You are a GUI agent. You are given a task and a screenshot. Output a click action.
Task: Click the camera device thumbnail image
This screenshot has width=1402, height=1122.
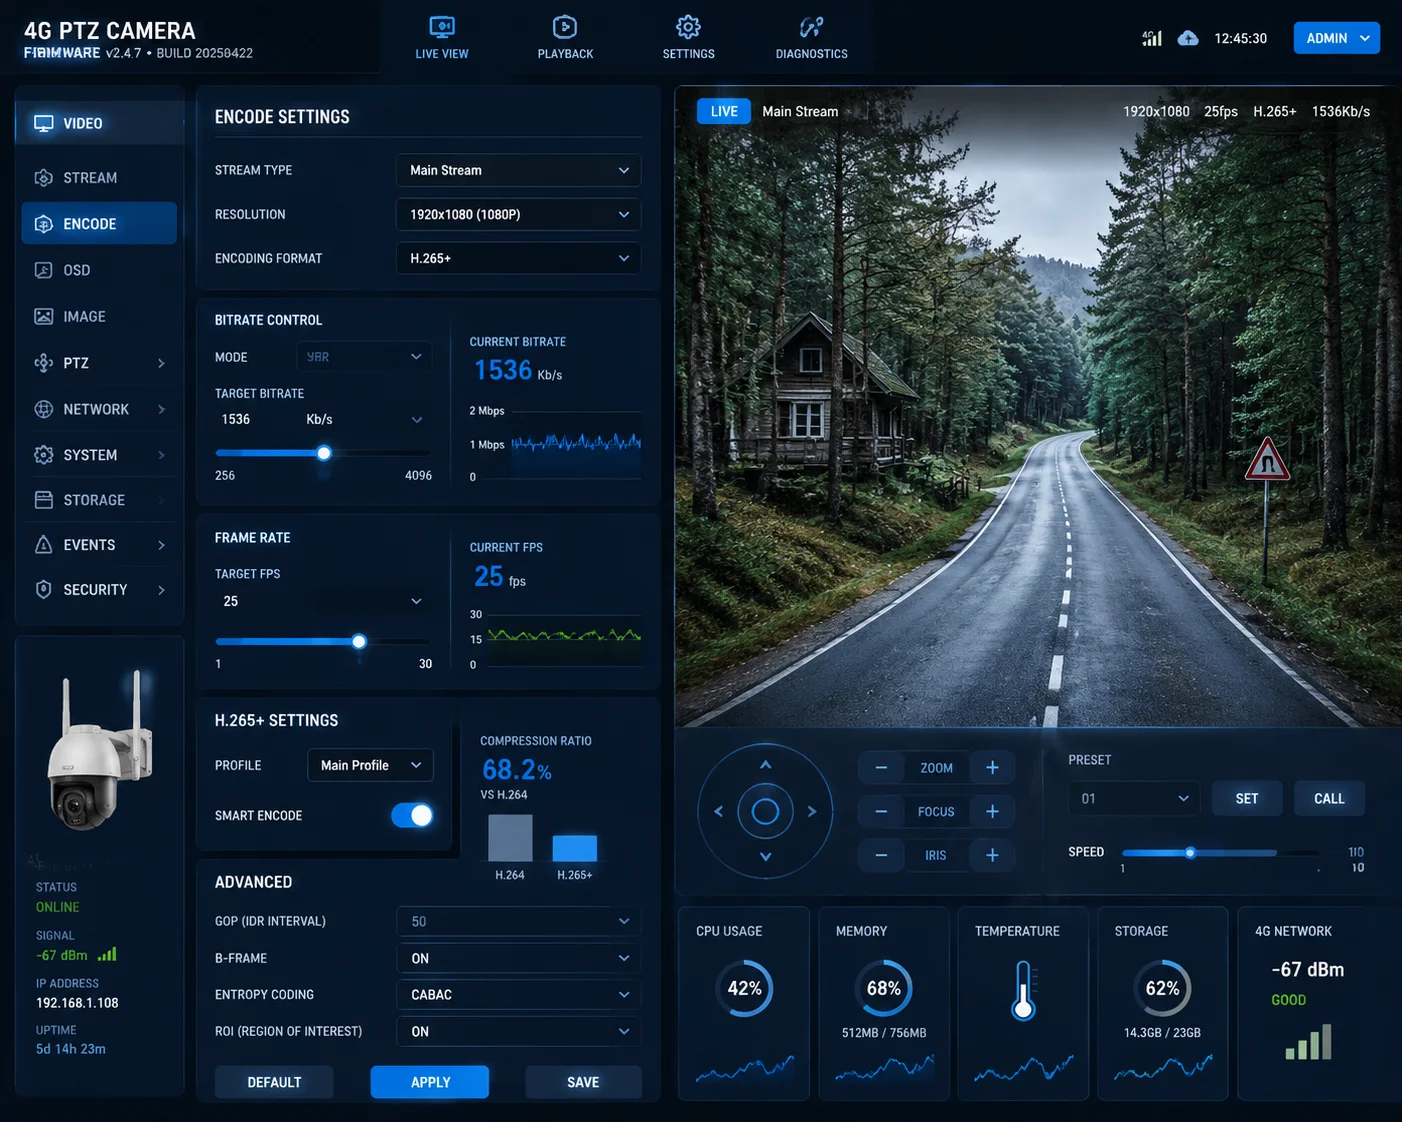pos(100,752)
